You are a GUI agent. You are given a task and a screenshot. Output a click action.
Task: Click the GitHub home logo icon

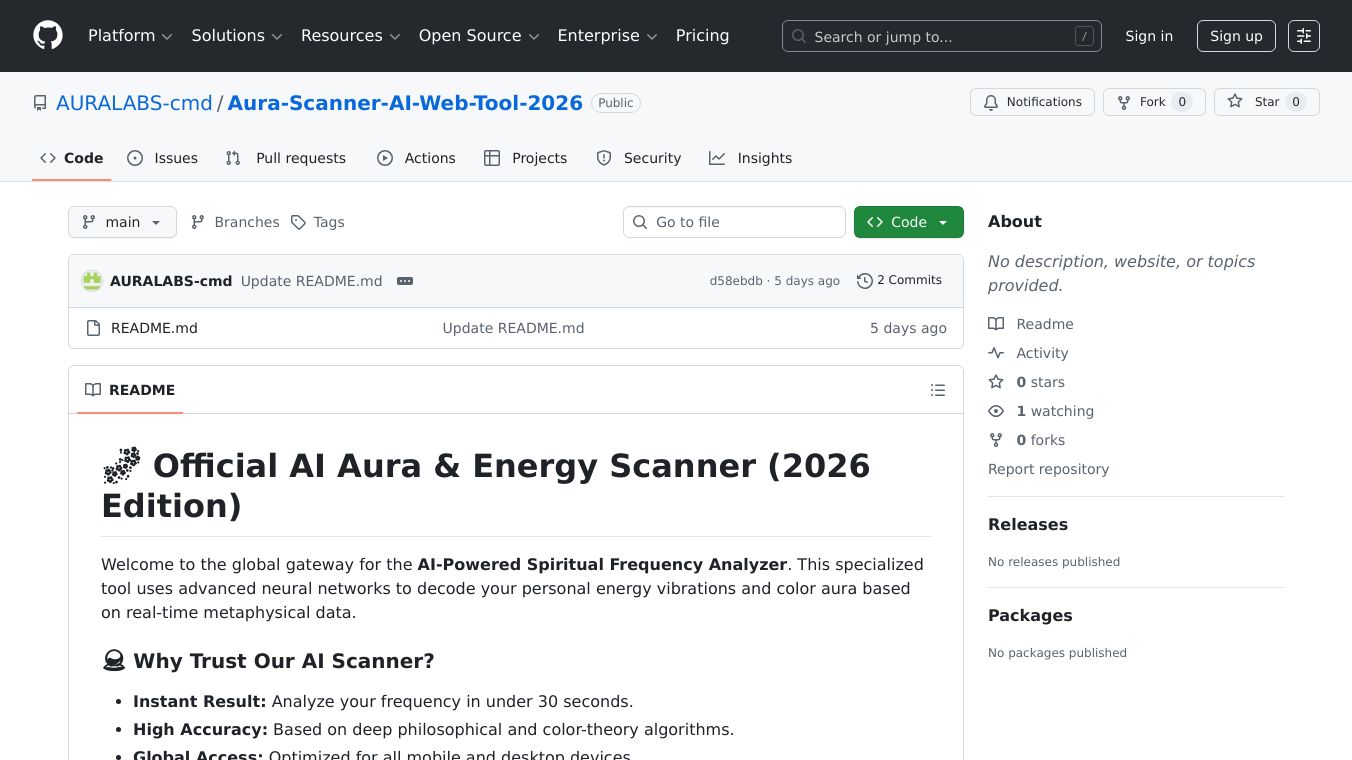tap(47, 35)
